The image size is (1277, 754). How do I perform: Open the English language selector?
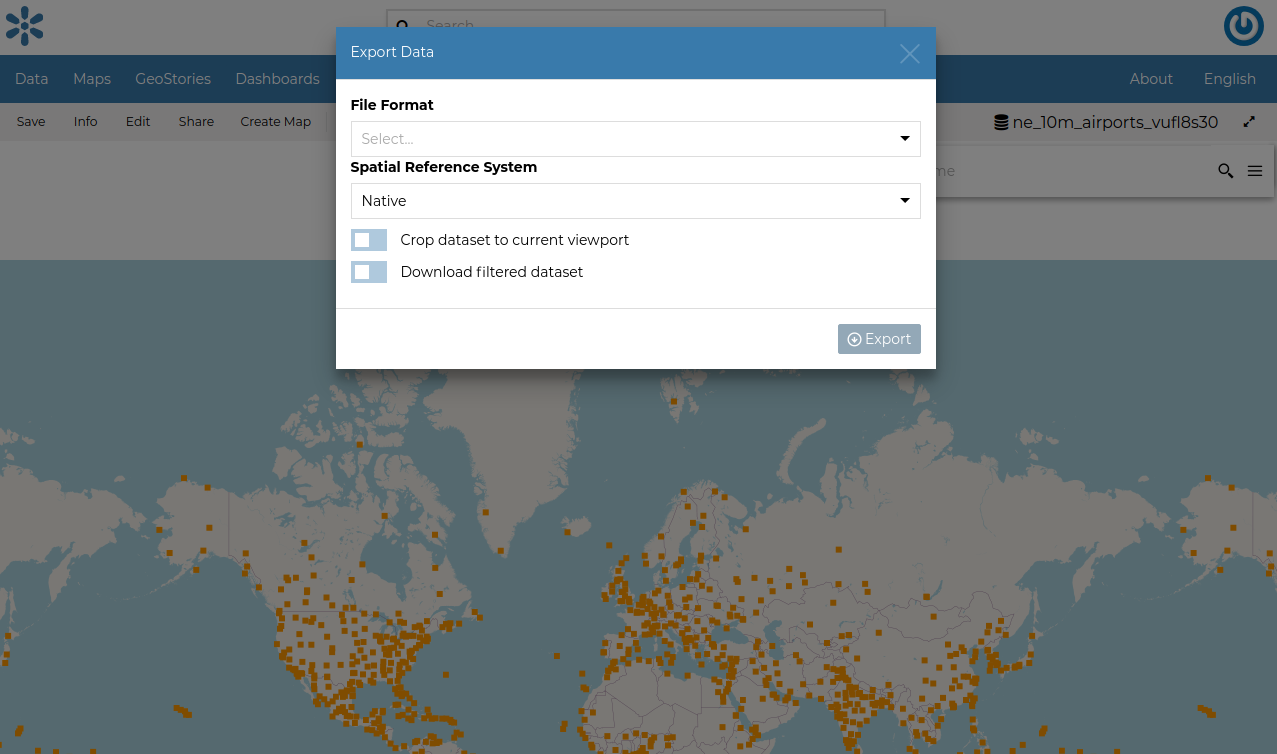[x=1229, y=79]
